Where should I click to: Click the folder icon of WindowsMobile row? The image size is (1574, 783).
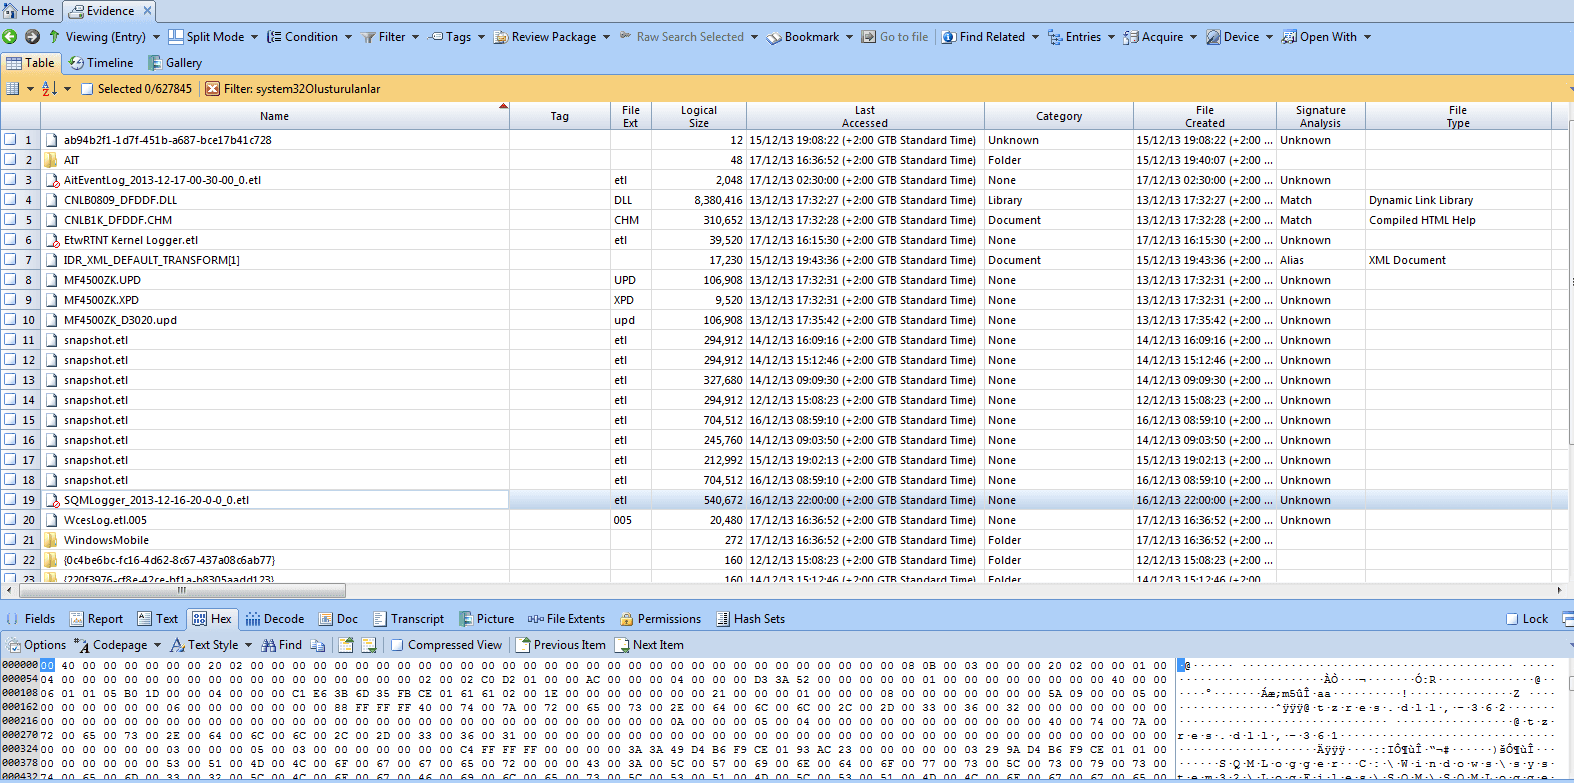pyautogui.click(x=51, y=540)
